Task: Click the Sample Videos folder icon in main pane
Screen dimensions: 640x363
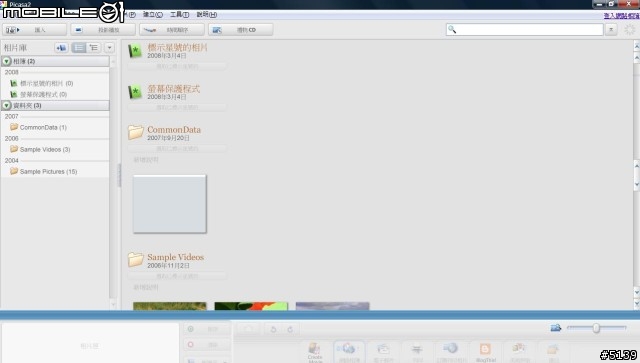Action: click(136, 259)
